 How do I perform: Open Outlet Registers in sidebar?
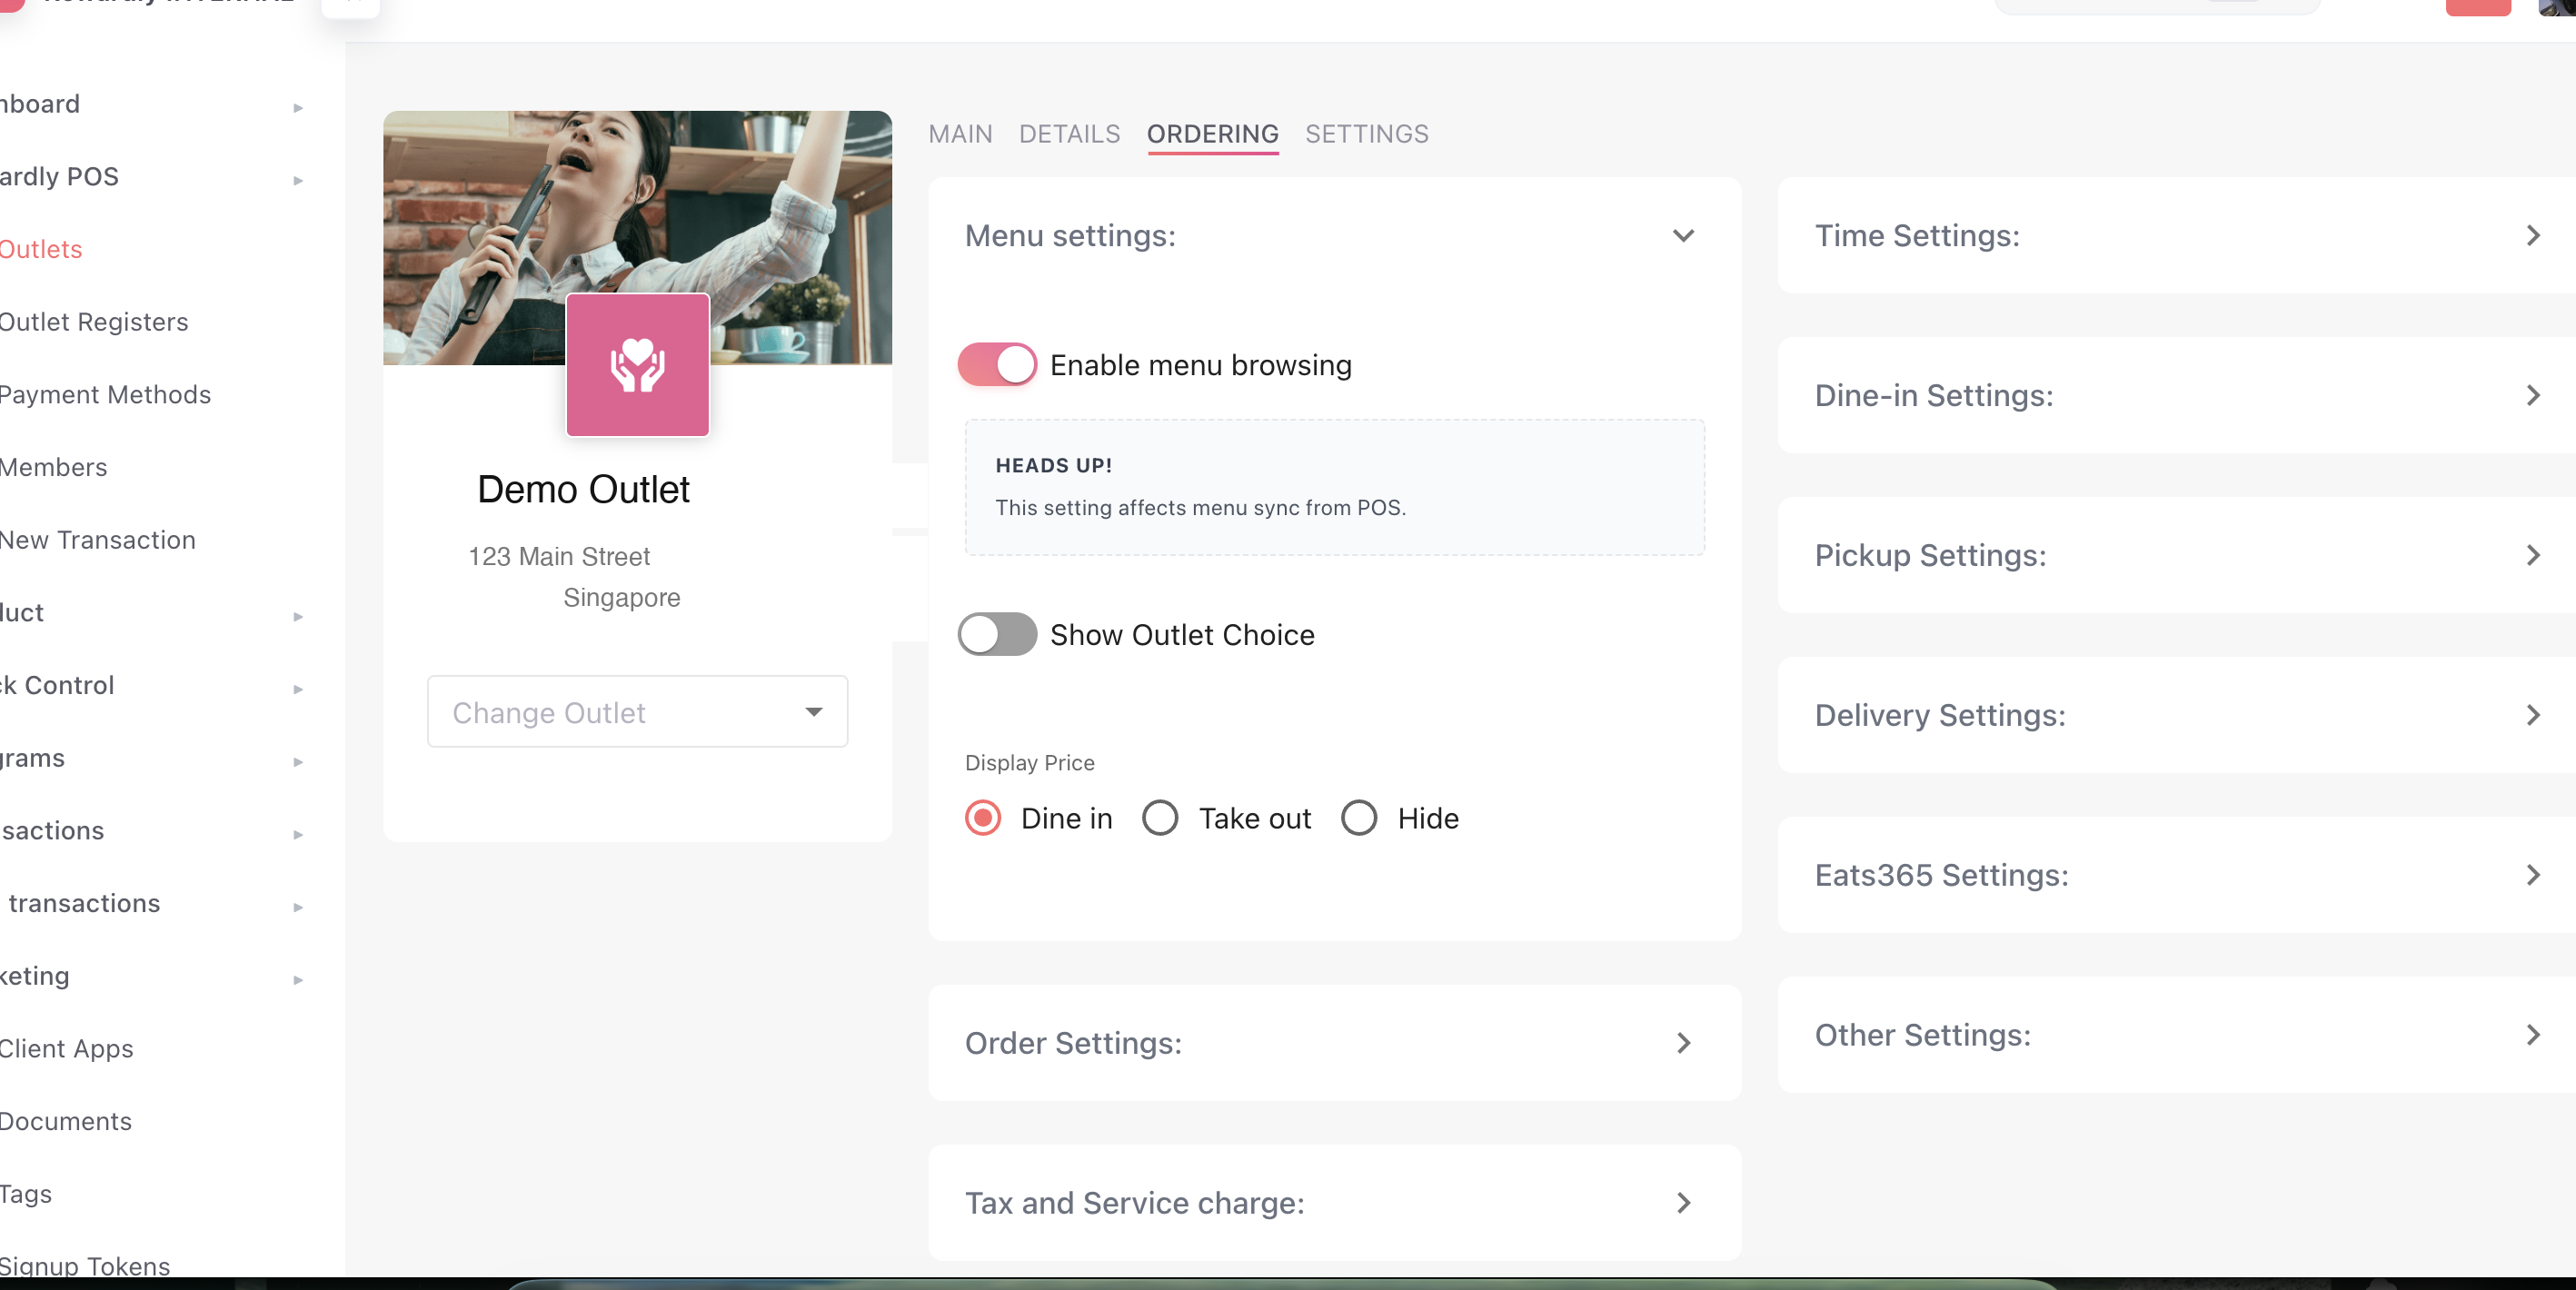coord(94,322)
